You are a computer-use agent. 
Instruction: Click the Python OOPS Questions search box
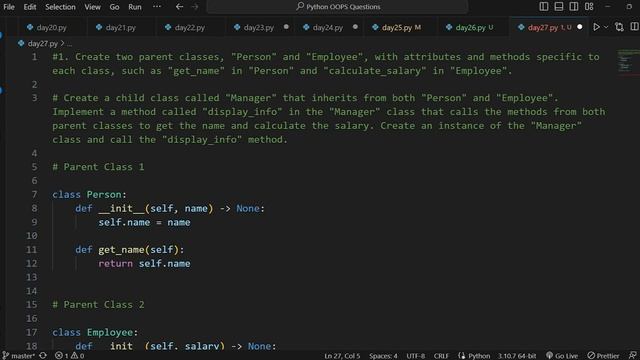coord(337,7)
